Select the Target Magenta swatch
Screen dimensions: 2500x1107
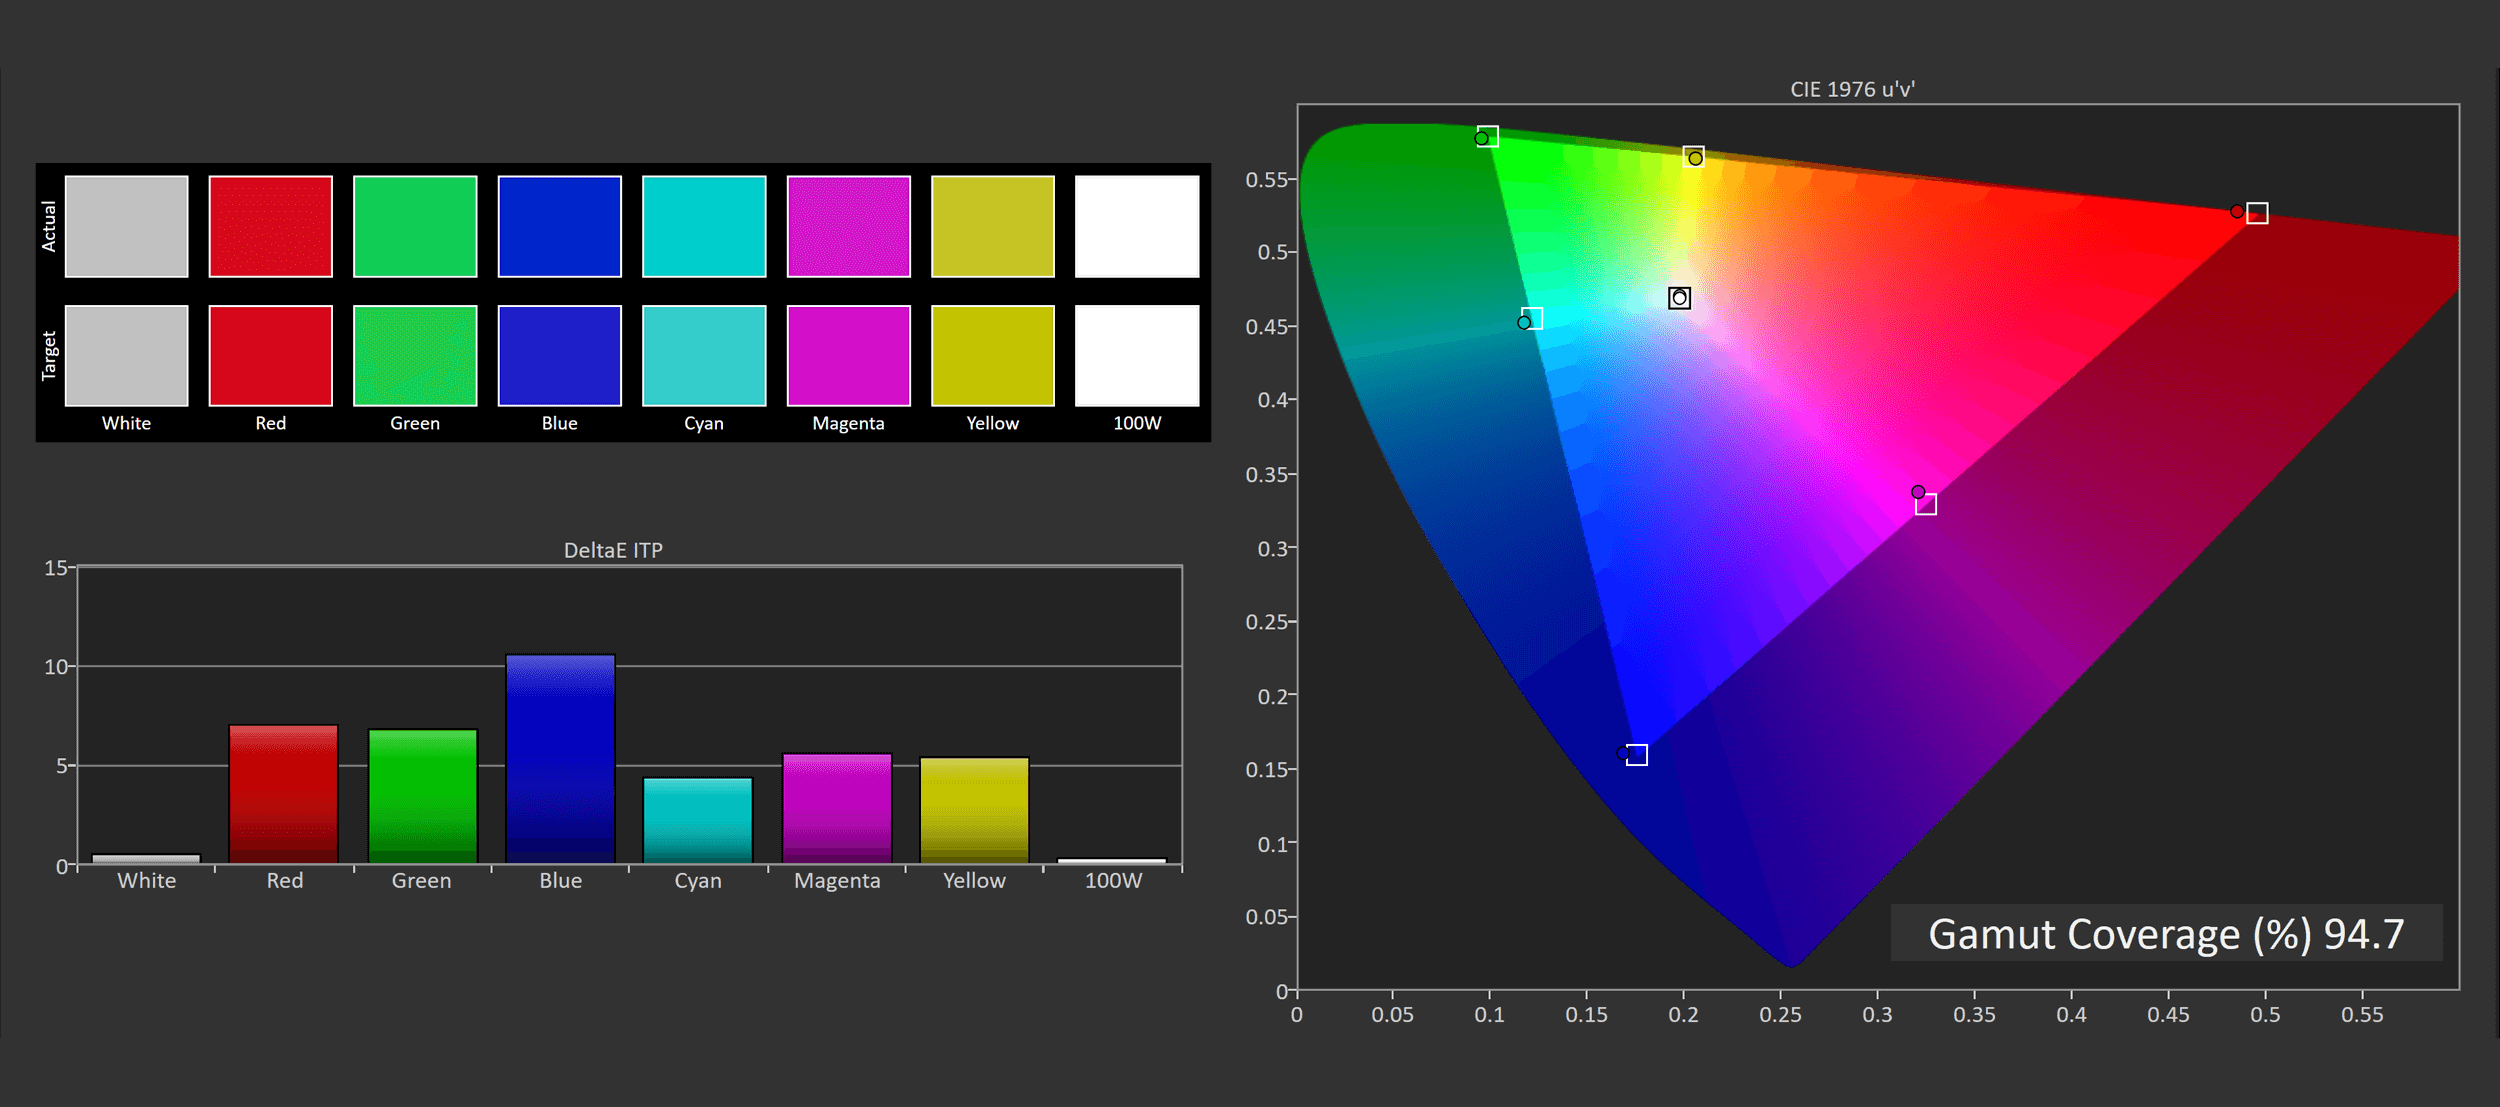click(x=848, y=356)
